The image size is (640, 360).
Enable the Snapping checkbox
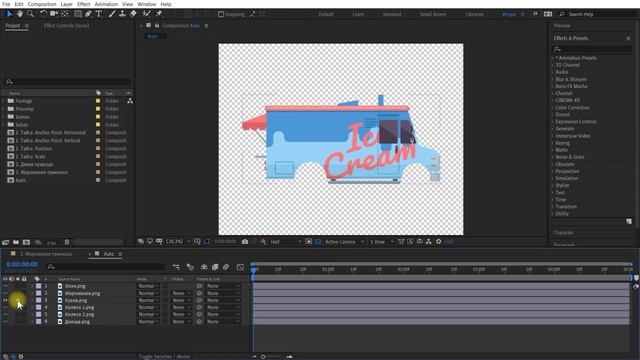pos(221,14)
